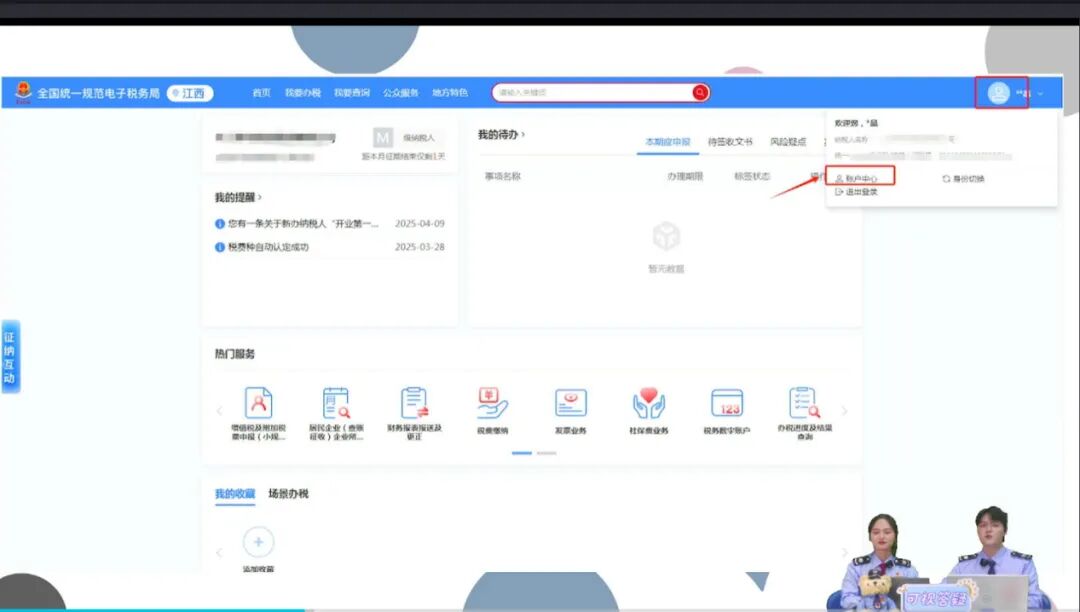The height and width of the screenshot is (612, 1080).
Task: Click the tax bureau emblem logo
Action: click(23, 92)
